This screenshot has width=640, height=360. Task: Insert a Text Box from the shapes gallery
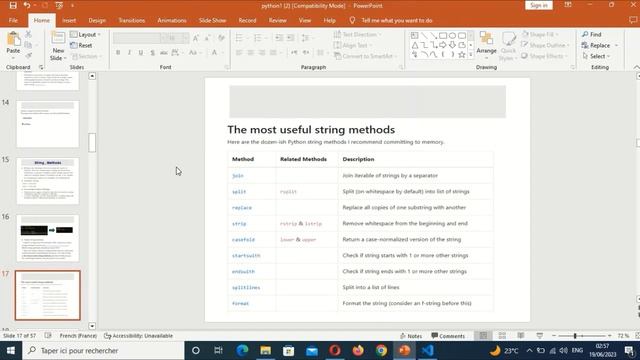point(415,36)
